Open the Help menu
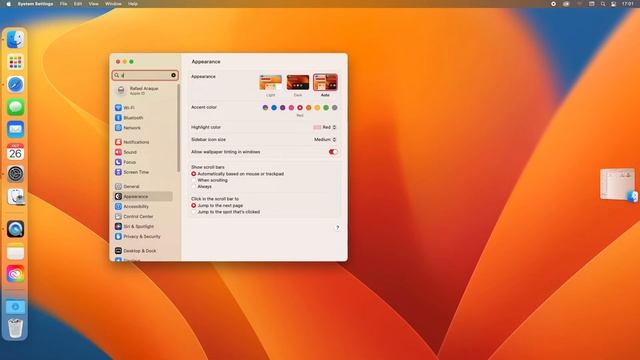Screen dimensions: 640x360 133,4
